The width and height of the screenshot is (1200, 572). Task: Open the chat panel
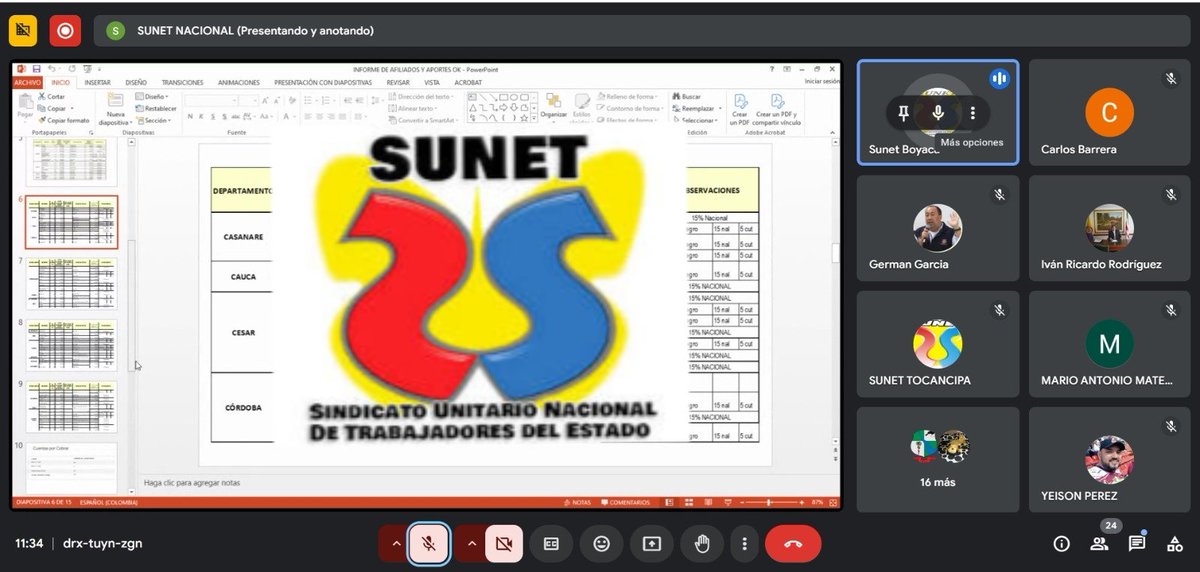pyautogui.click(x=1137, y=544)
